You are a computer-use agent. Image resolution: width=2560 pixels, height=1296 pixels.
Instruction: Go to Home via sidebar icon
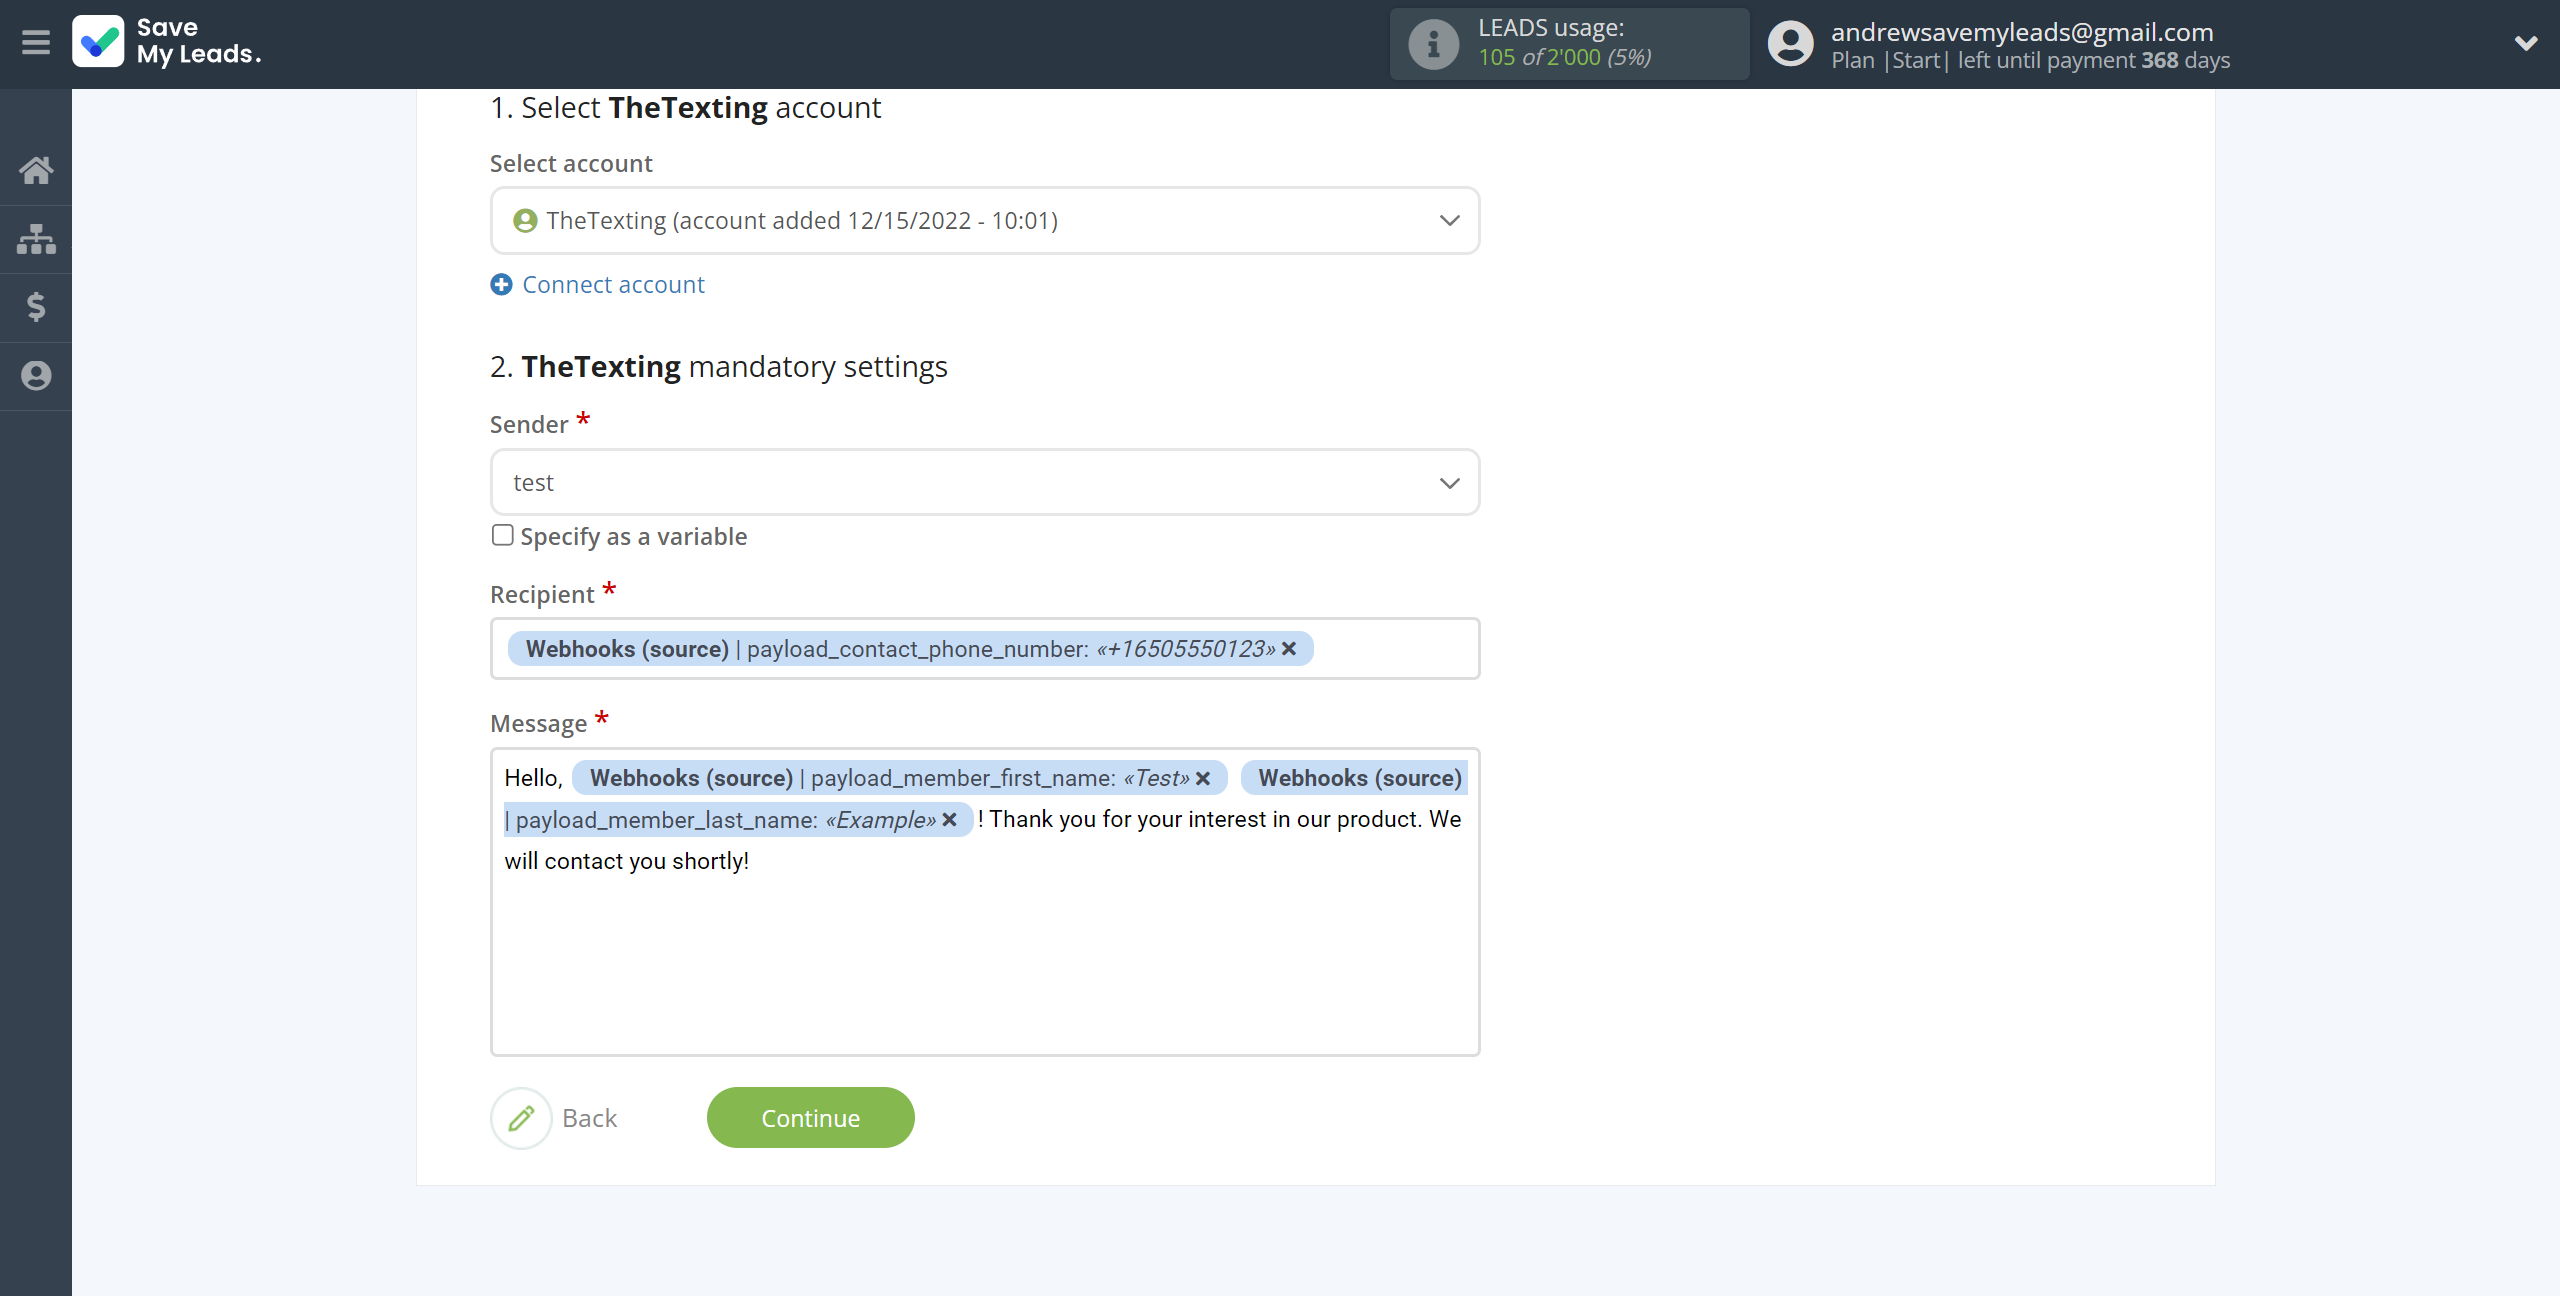(x=36, y=171)
